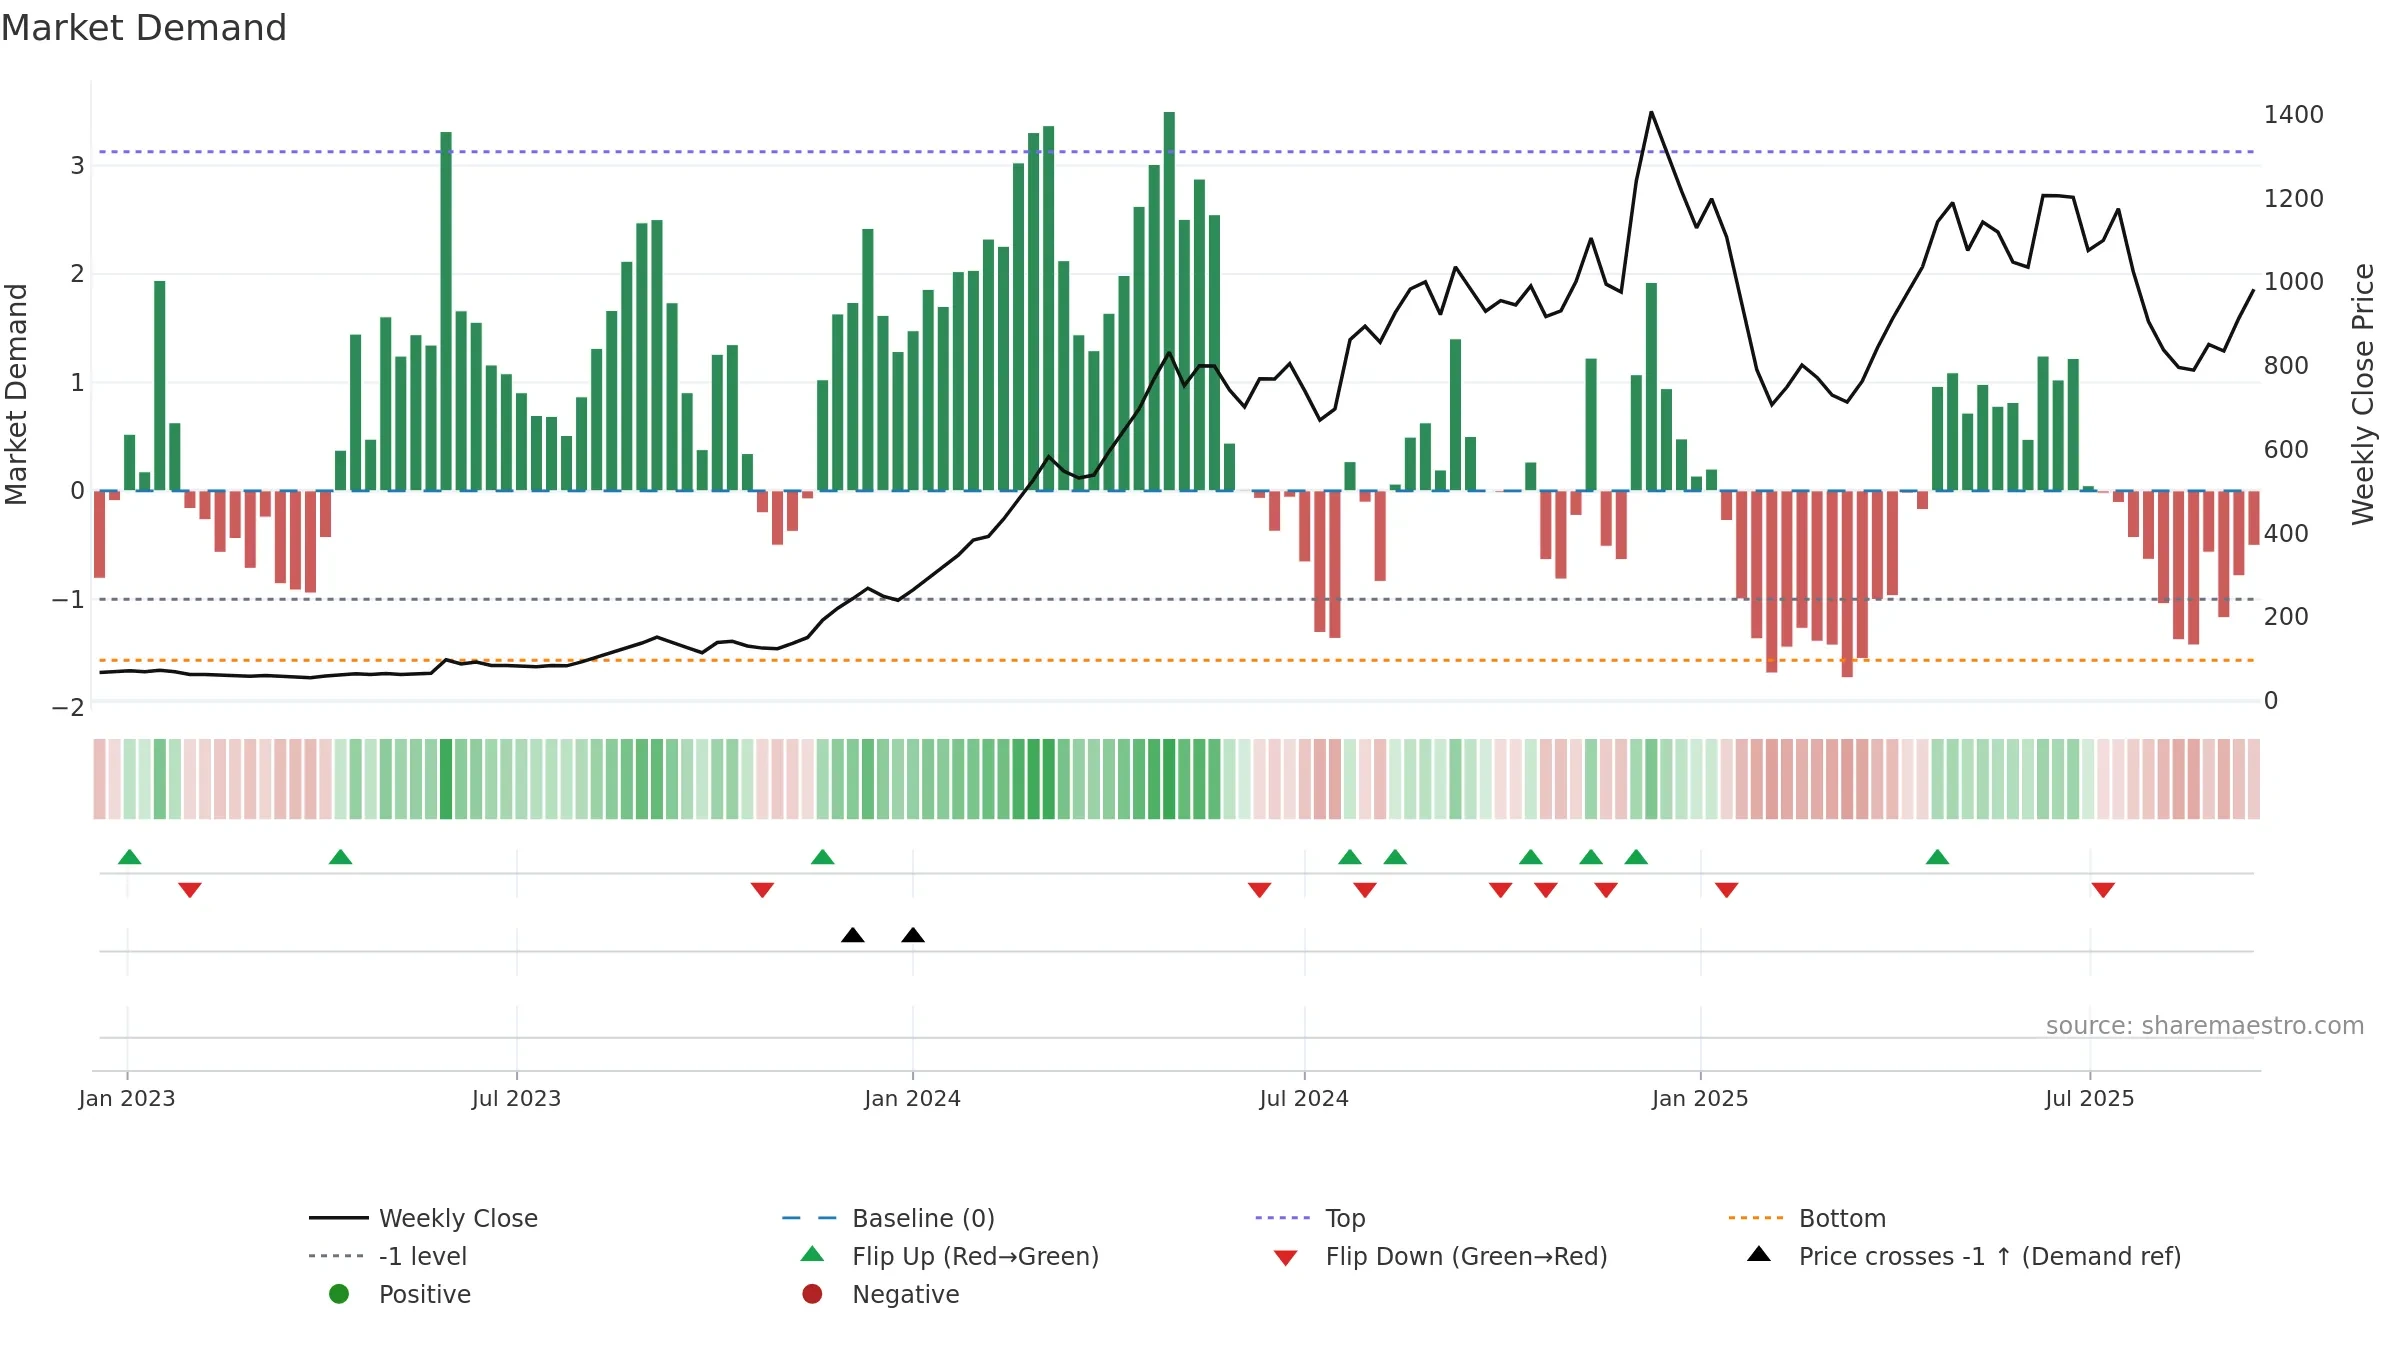Click the −2 demand axis tick
The height and width of the screenshot is (1350, 2400).
coord(68,708)
